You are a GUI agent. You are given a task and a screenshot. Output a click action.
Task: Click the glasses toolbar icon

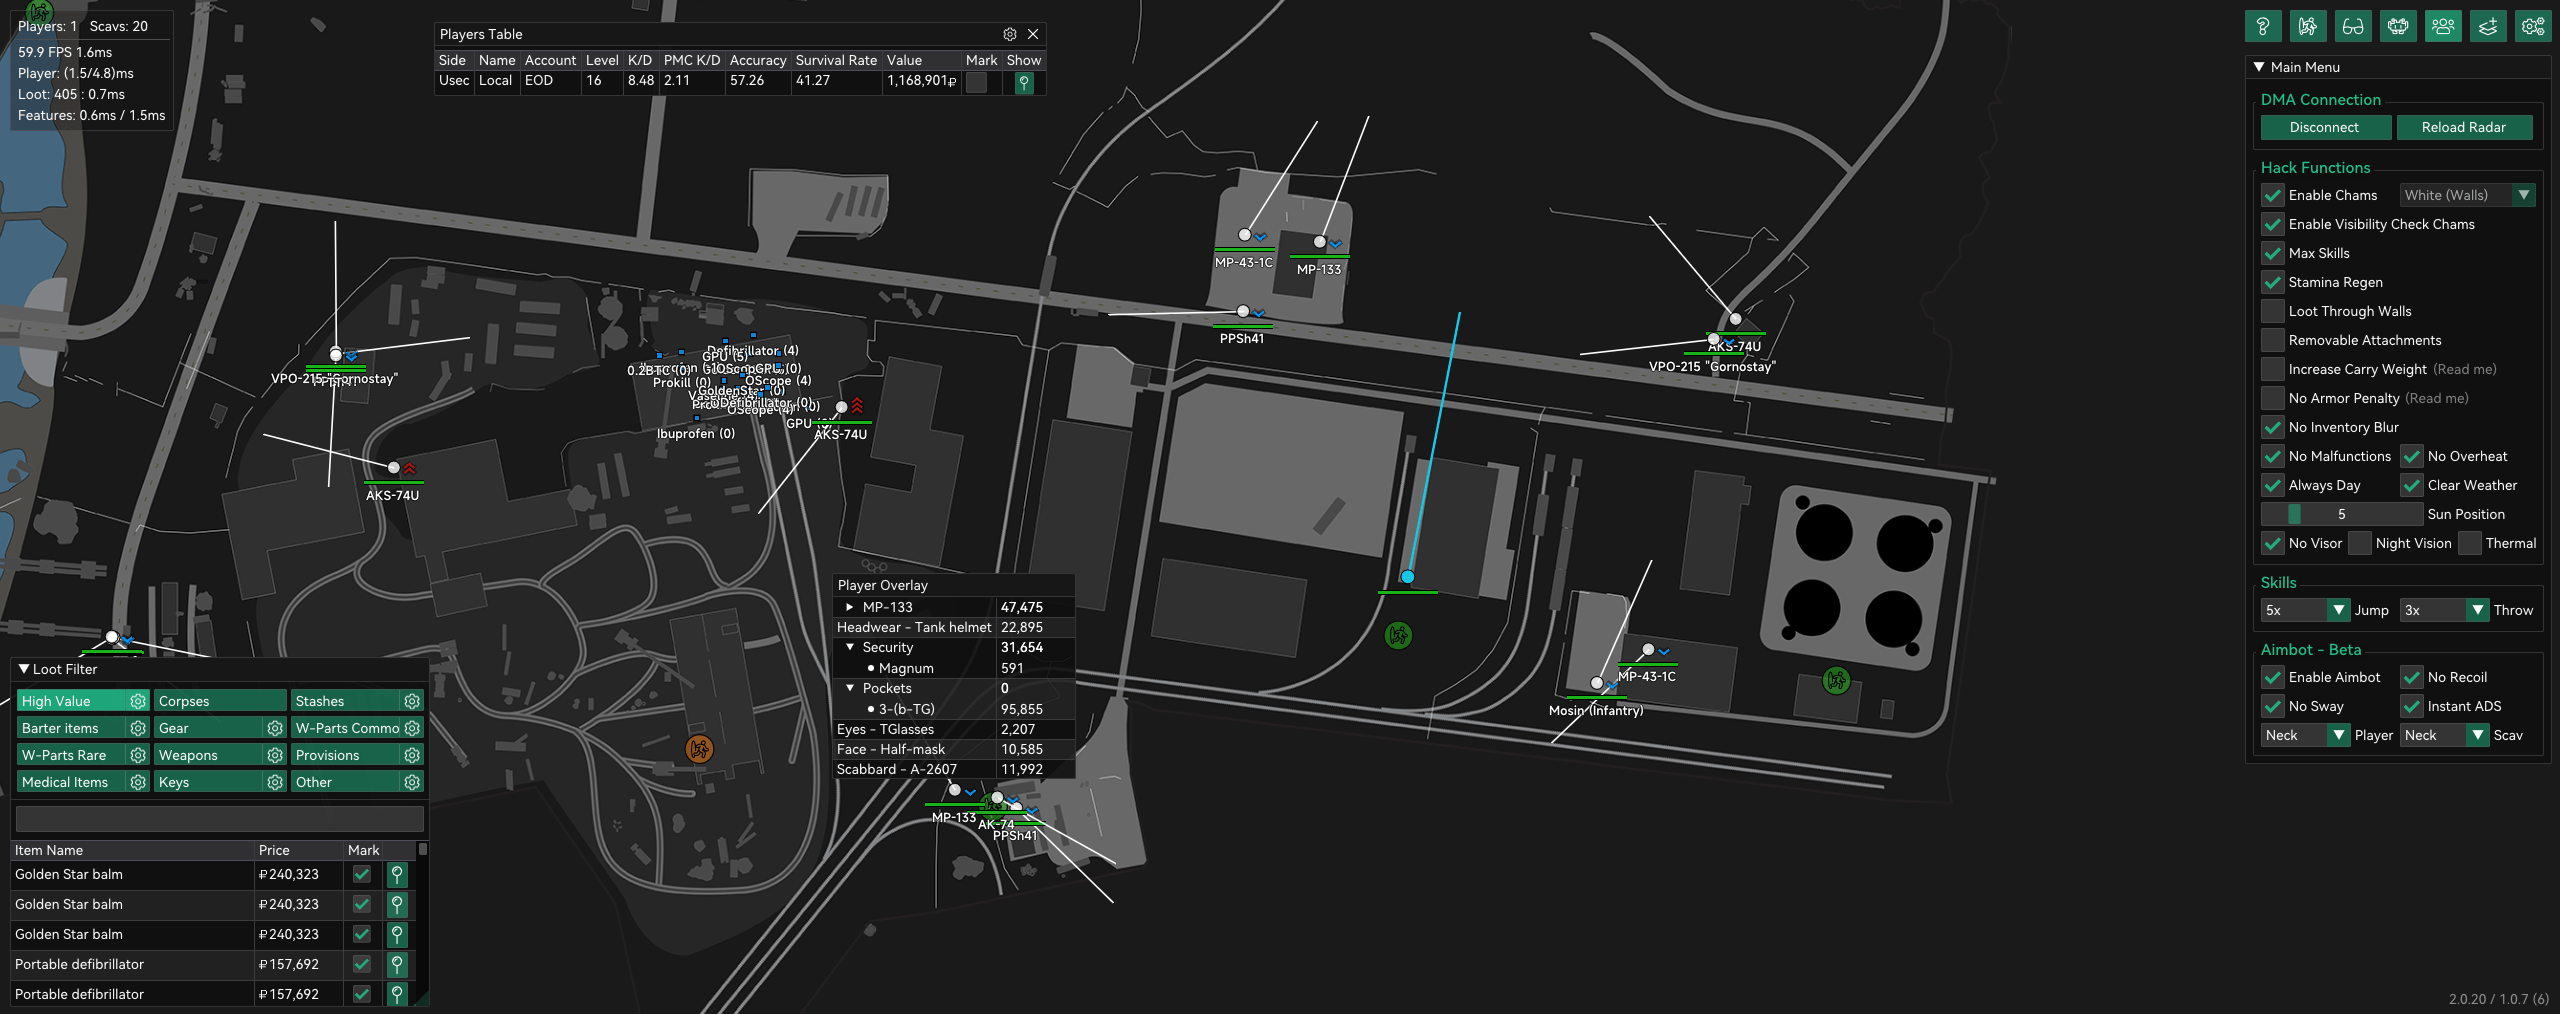(x=2352, y=26)
